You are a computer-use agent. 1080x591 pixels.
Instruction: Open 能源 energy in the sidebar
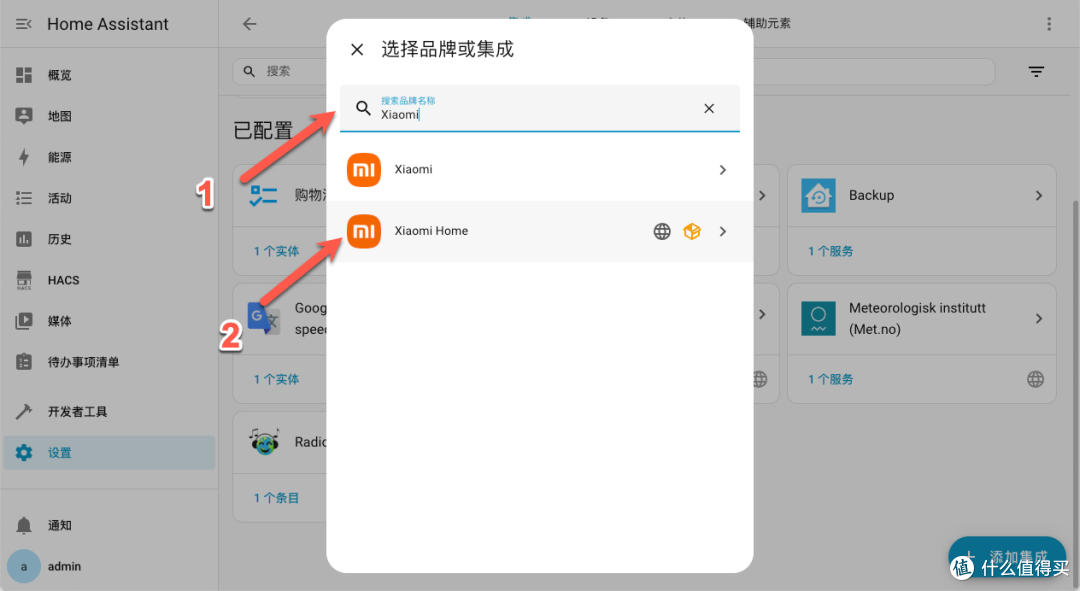[109, 157]
